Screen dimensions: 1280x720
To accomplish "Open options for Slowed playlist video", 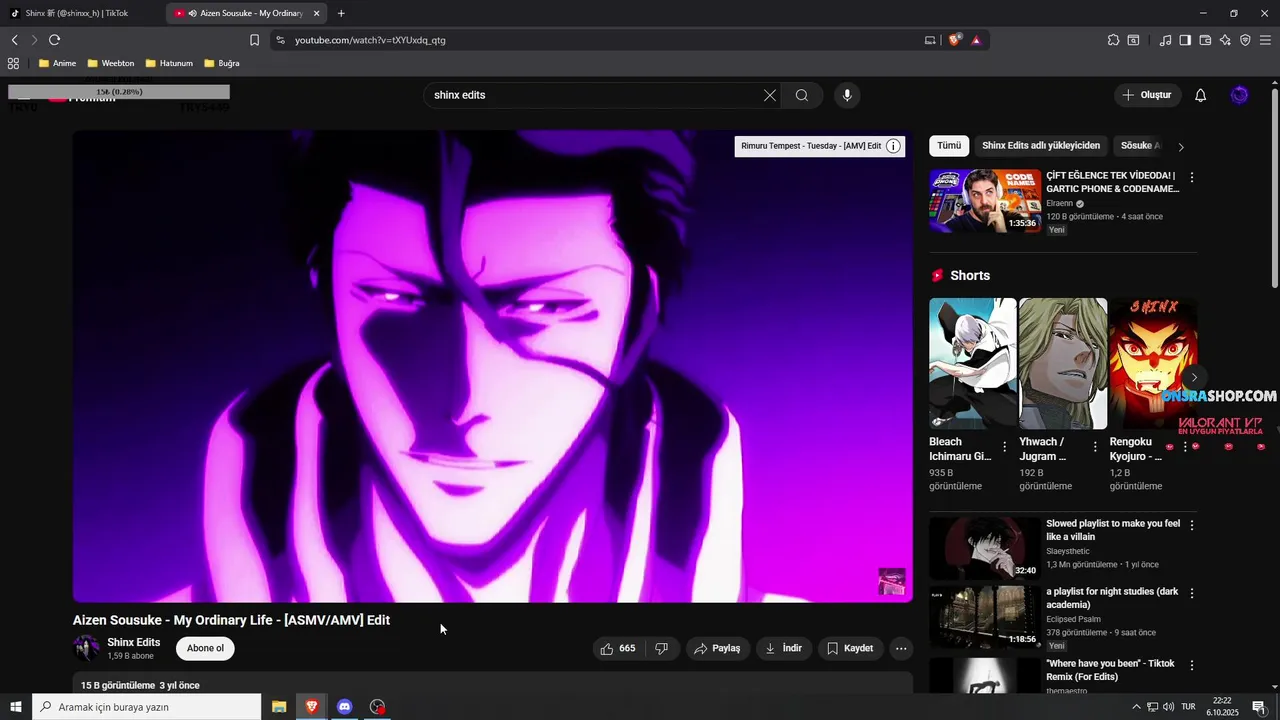I will coord(1191,525).
